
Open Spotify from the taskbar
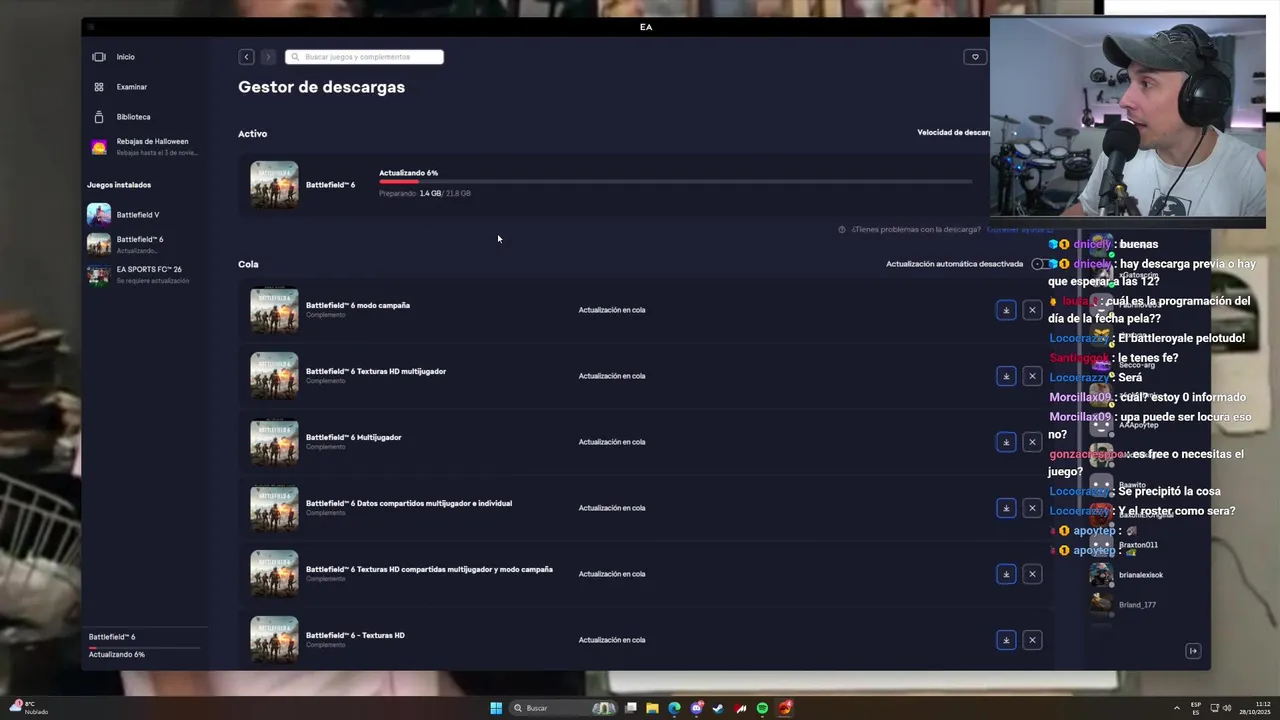tap(762, 708)
